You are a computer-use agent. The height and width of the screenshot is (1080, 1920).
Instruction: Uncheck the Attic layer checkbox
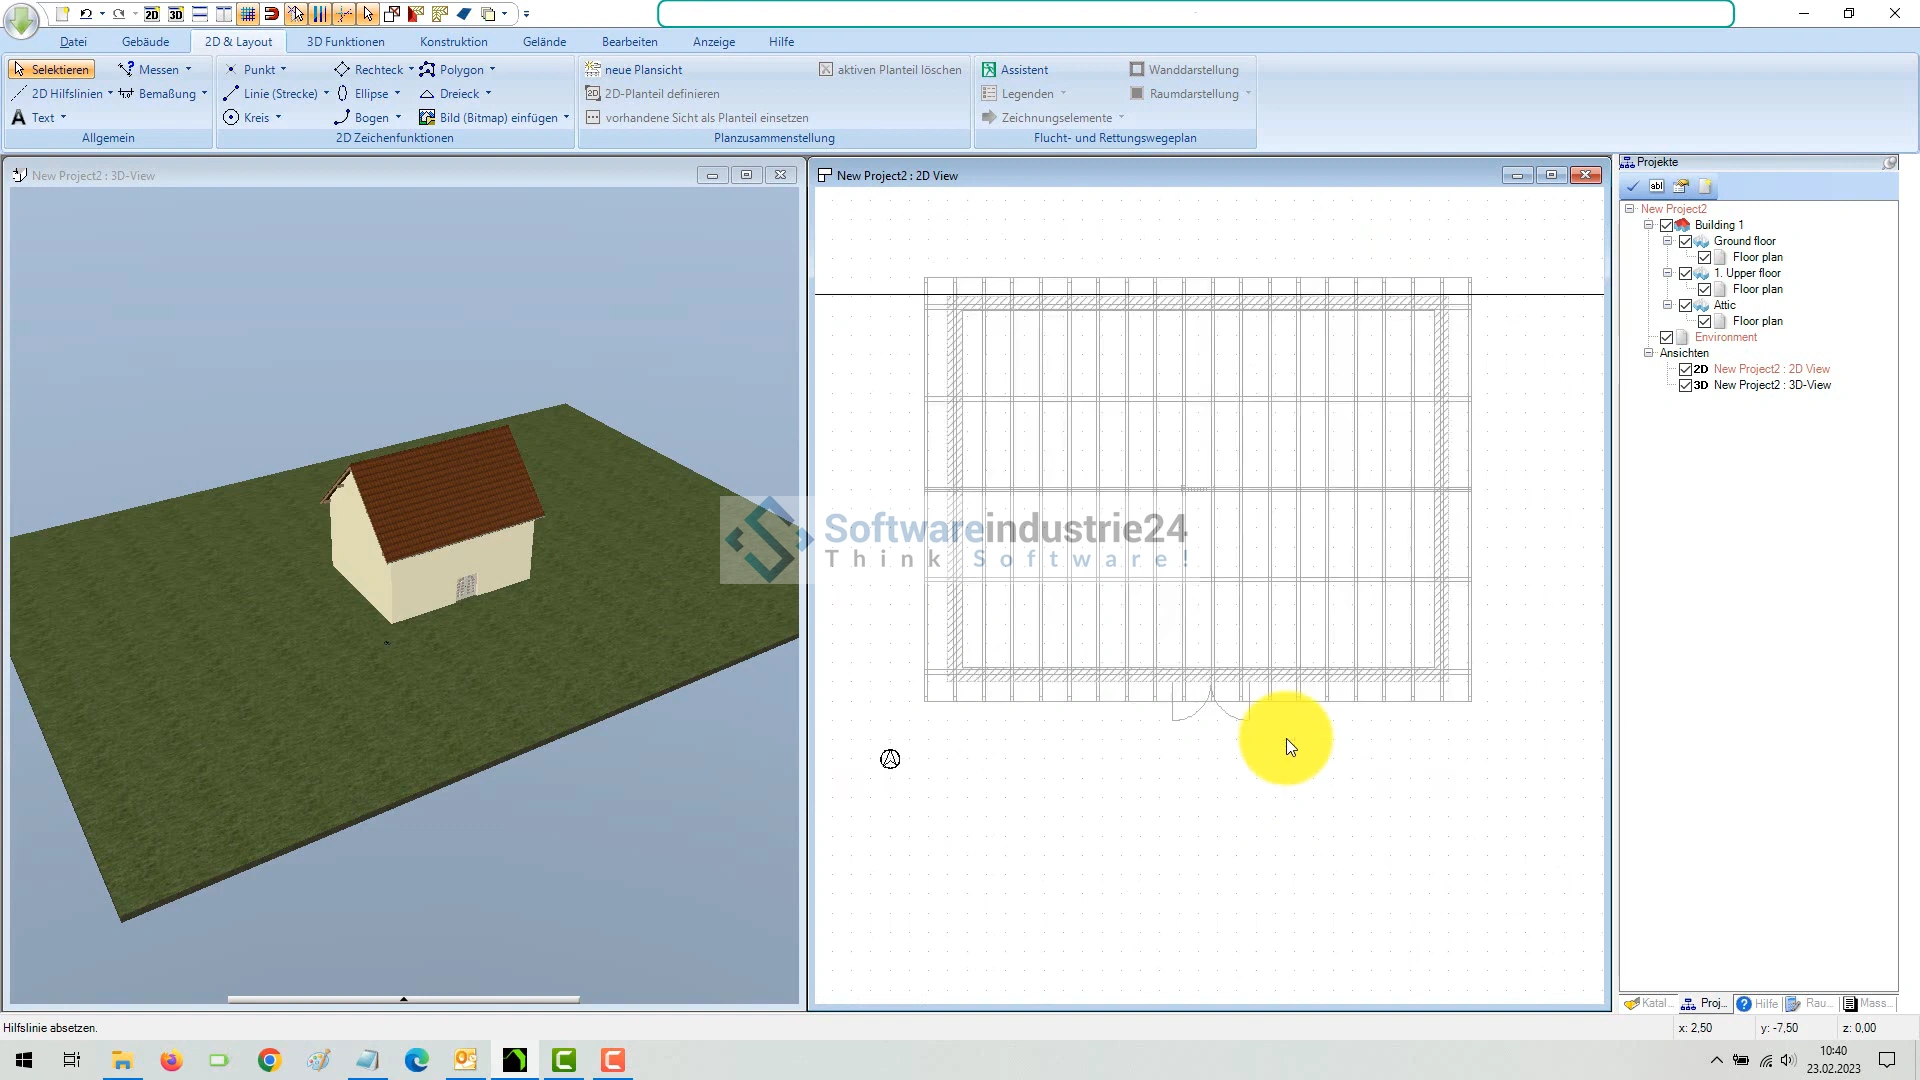1685,305
